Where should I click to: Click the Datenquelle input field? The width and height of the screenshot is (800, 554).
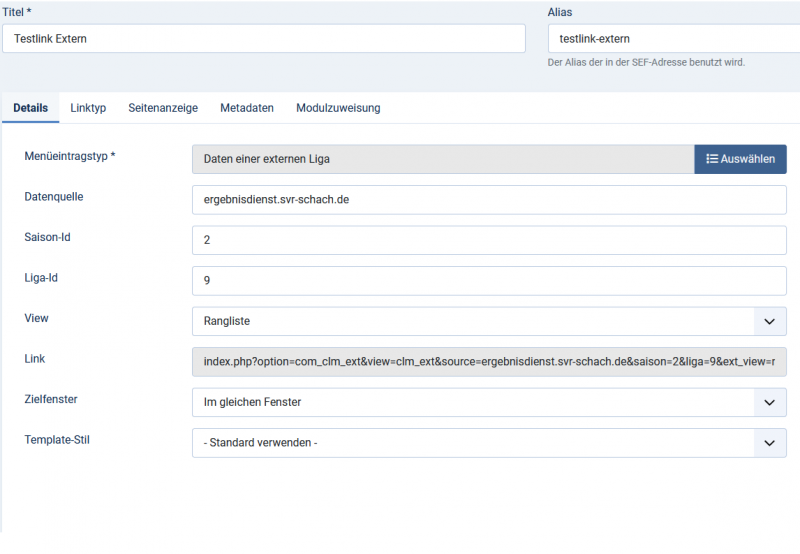coord(489,200)
